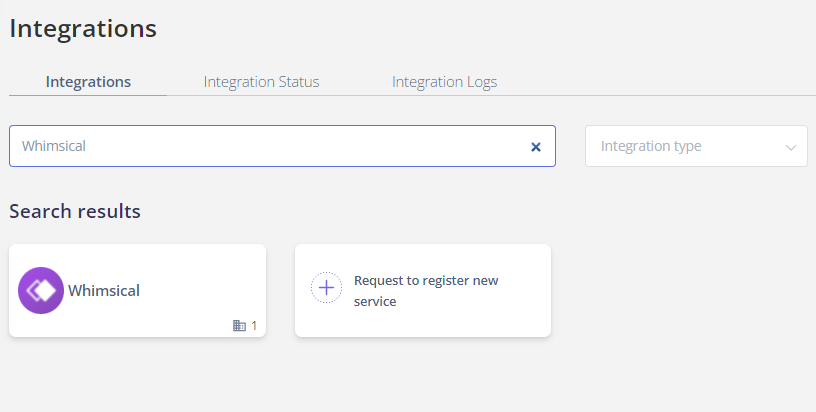This screenshot has height=412, width=816.
Task: Click the purple Whimsical logo icon
Action: [x=41, y=290]
